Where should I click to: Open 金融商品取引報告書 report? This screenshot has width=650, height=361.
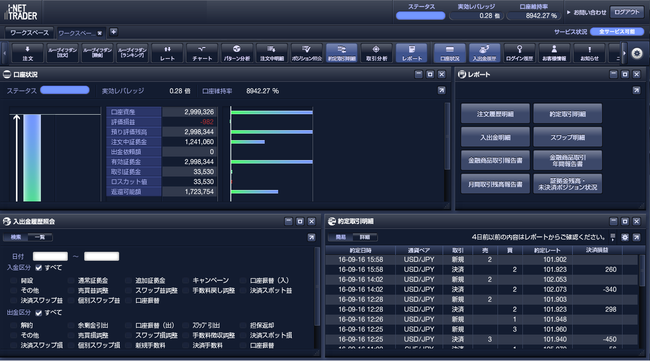[495, 160]
